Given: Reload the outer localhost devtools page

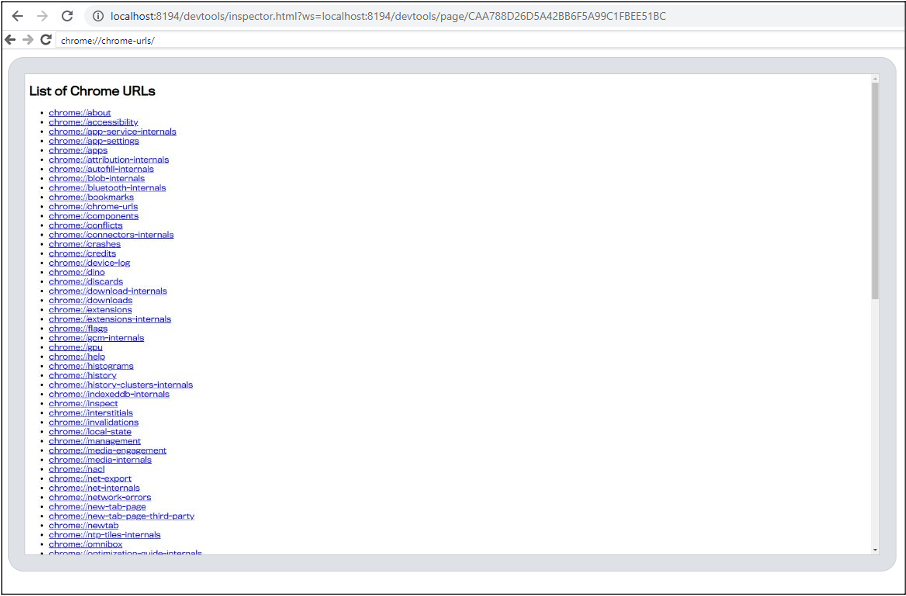Looking at the screenshot, I should [67, 16].
